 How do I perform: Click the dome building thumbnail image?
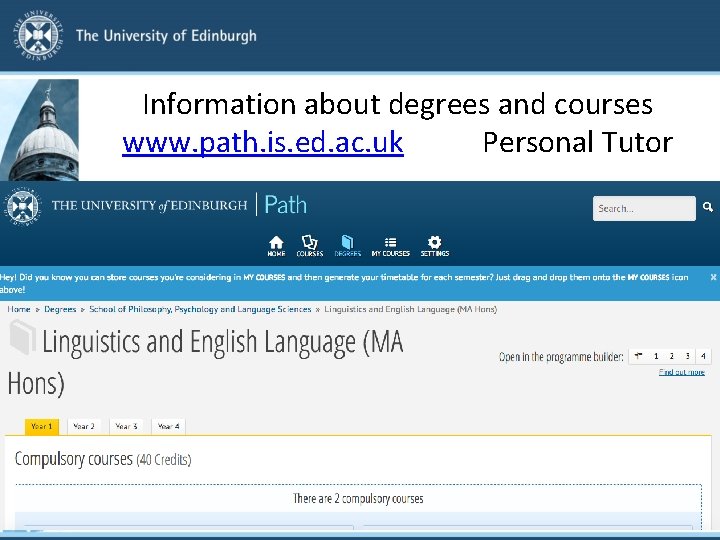(39, 130)
